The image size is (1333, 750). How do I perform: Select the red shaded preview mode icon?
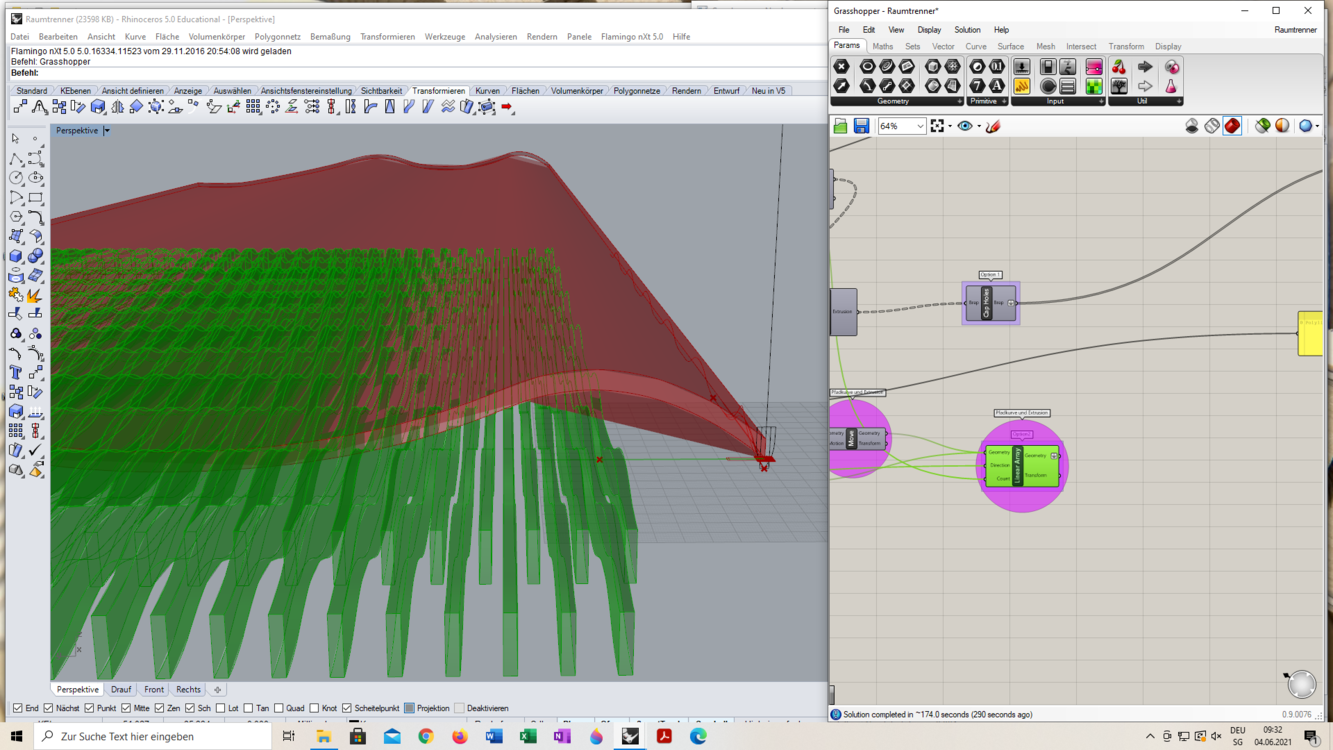pyautogui.click(x=1232, y=126)
